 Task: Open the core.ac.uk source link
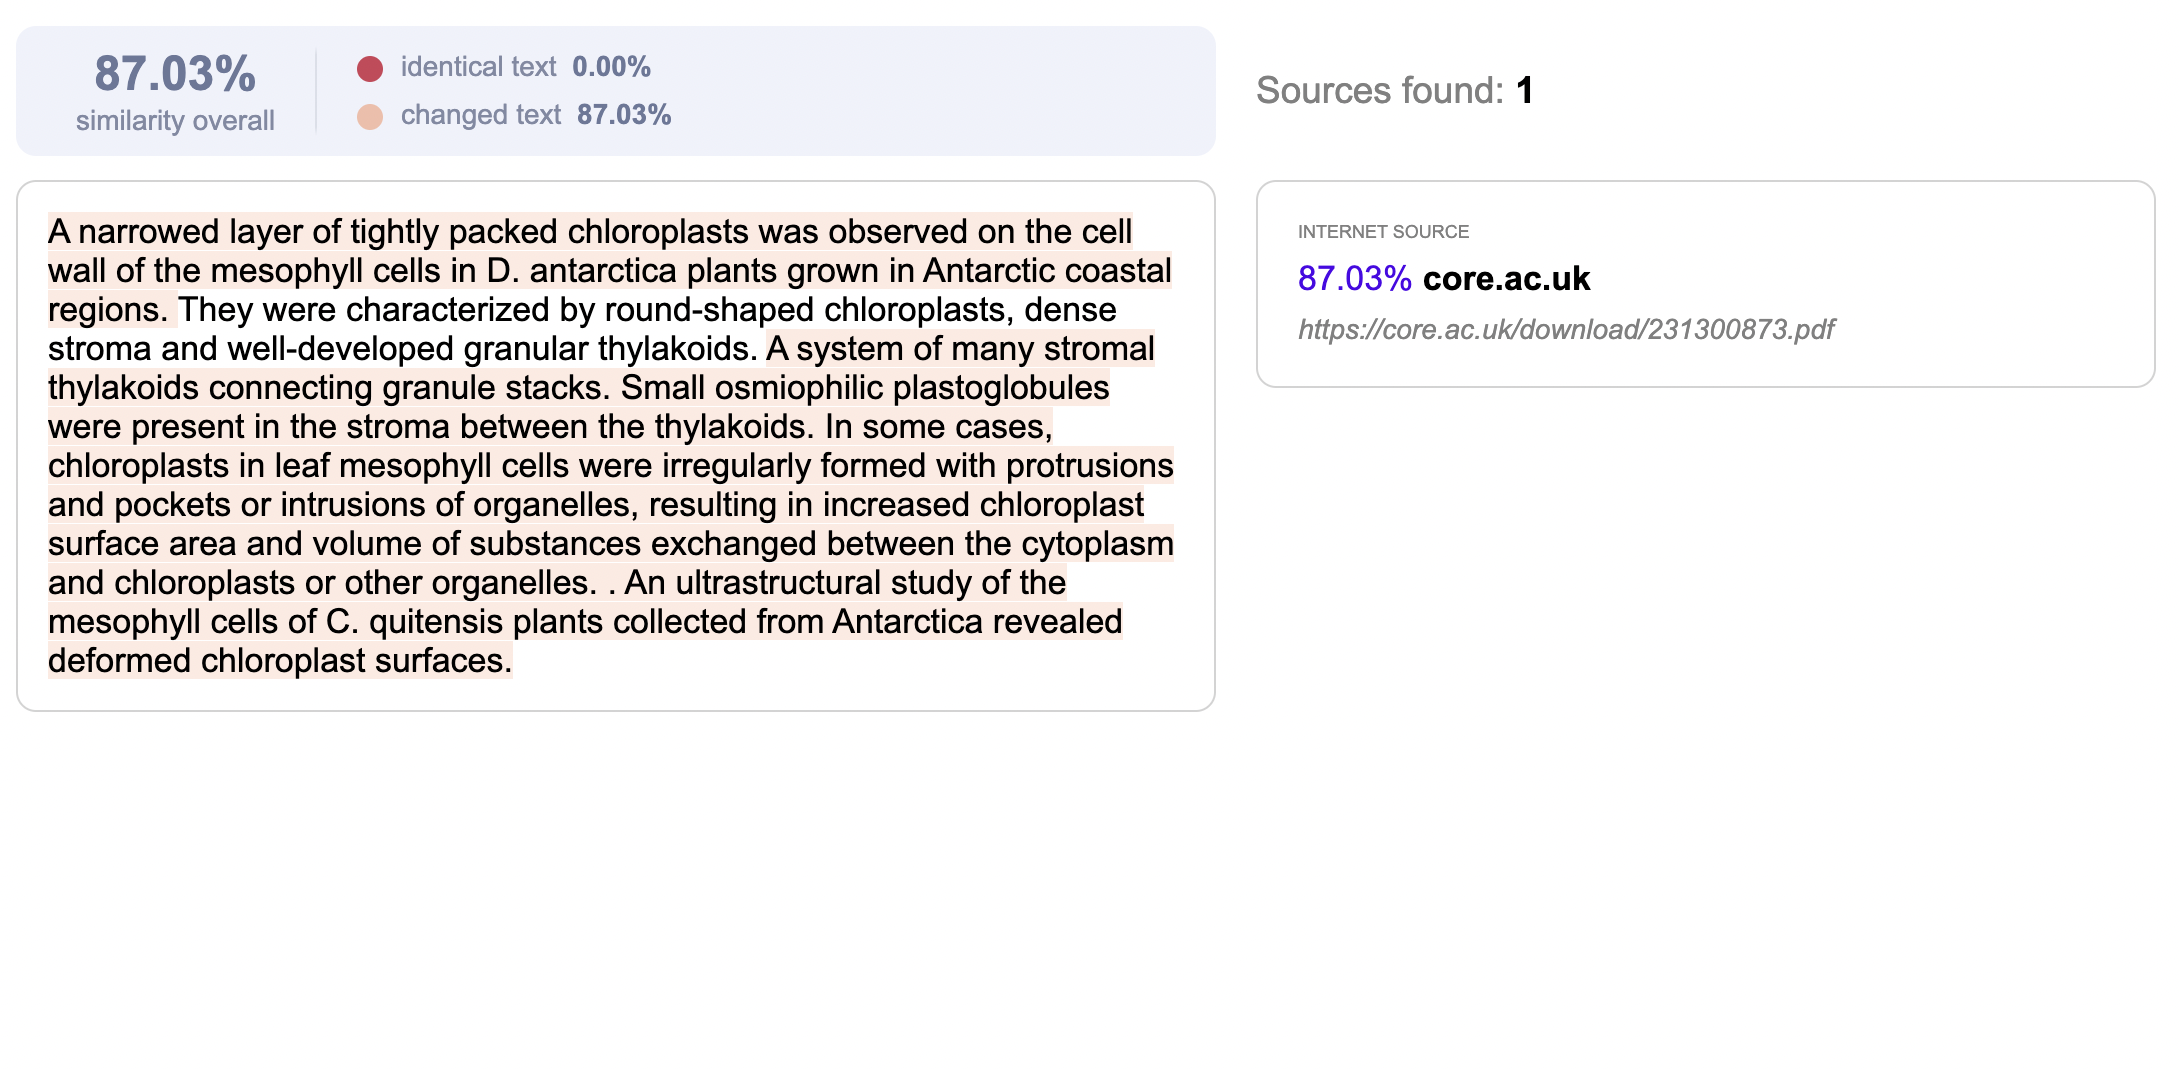click(1506, 278)
